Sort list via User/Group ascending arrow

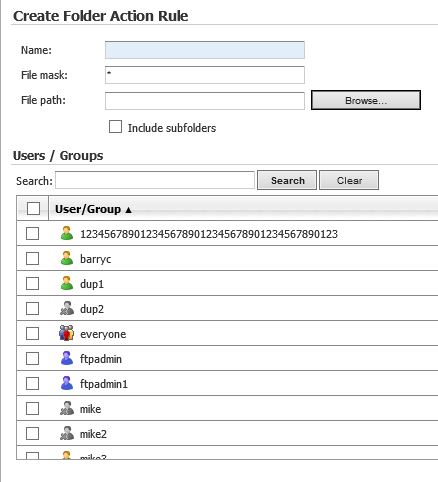point(128,210)
